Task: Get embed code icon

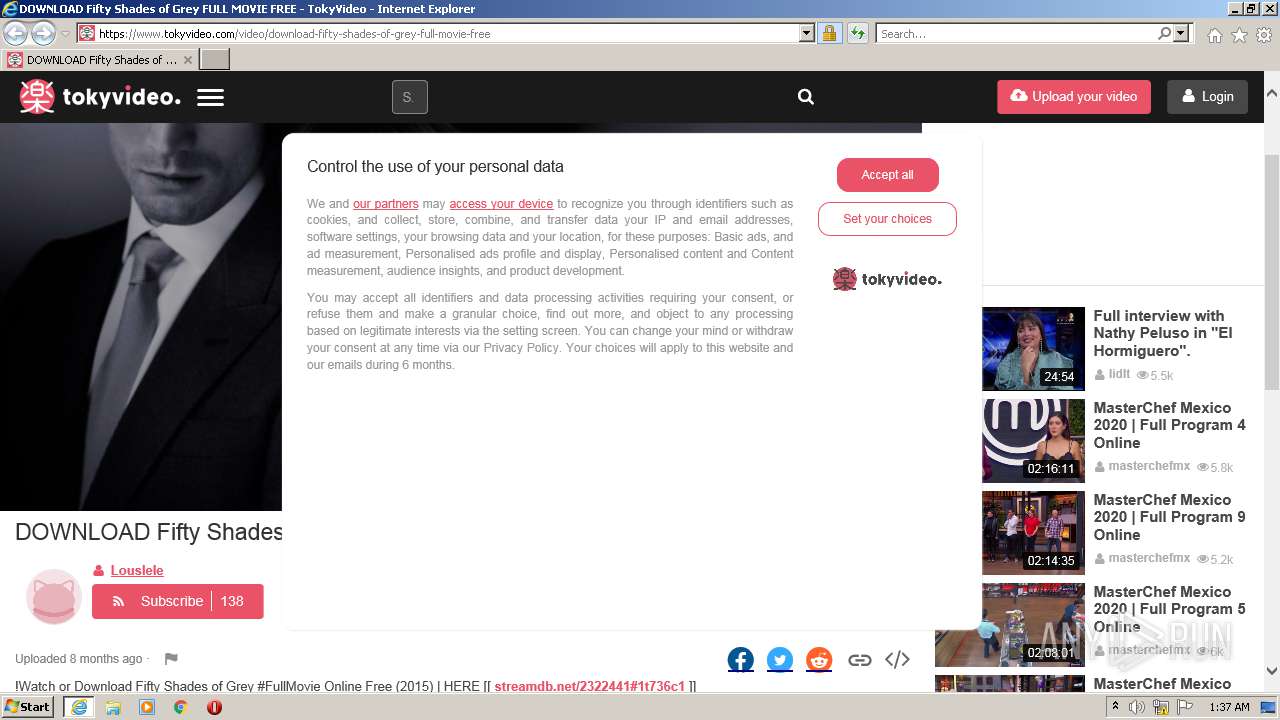Action: click(x=897, y=660)
